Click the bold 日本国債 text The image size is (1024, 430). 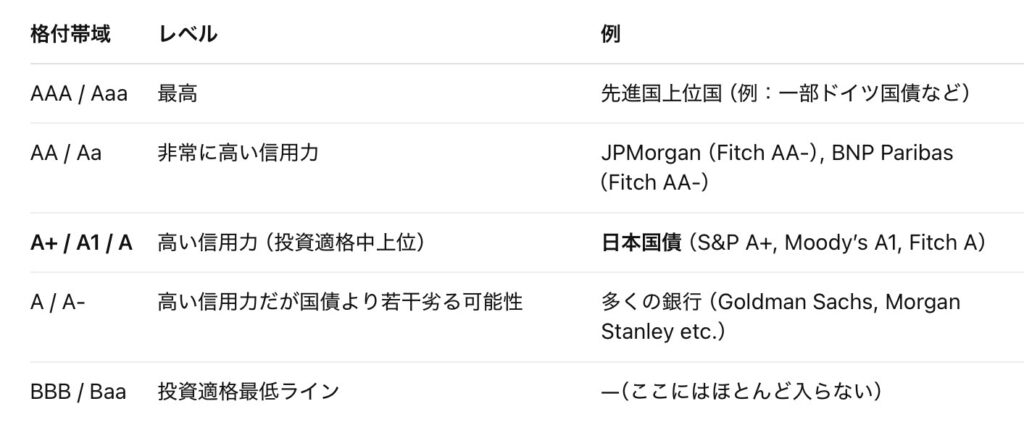[x=641, y=242]
